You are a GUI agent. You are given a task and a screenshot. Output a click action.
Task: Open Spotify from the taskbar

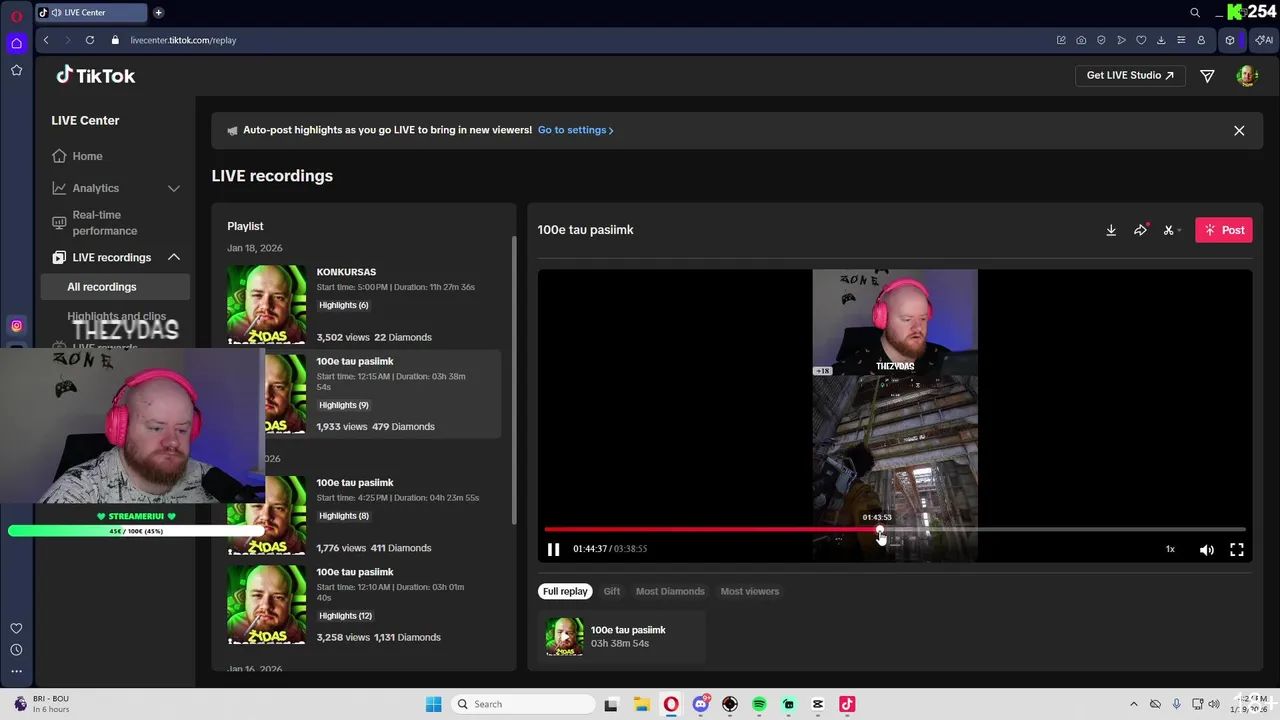[x=759, y=704]
